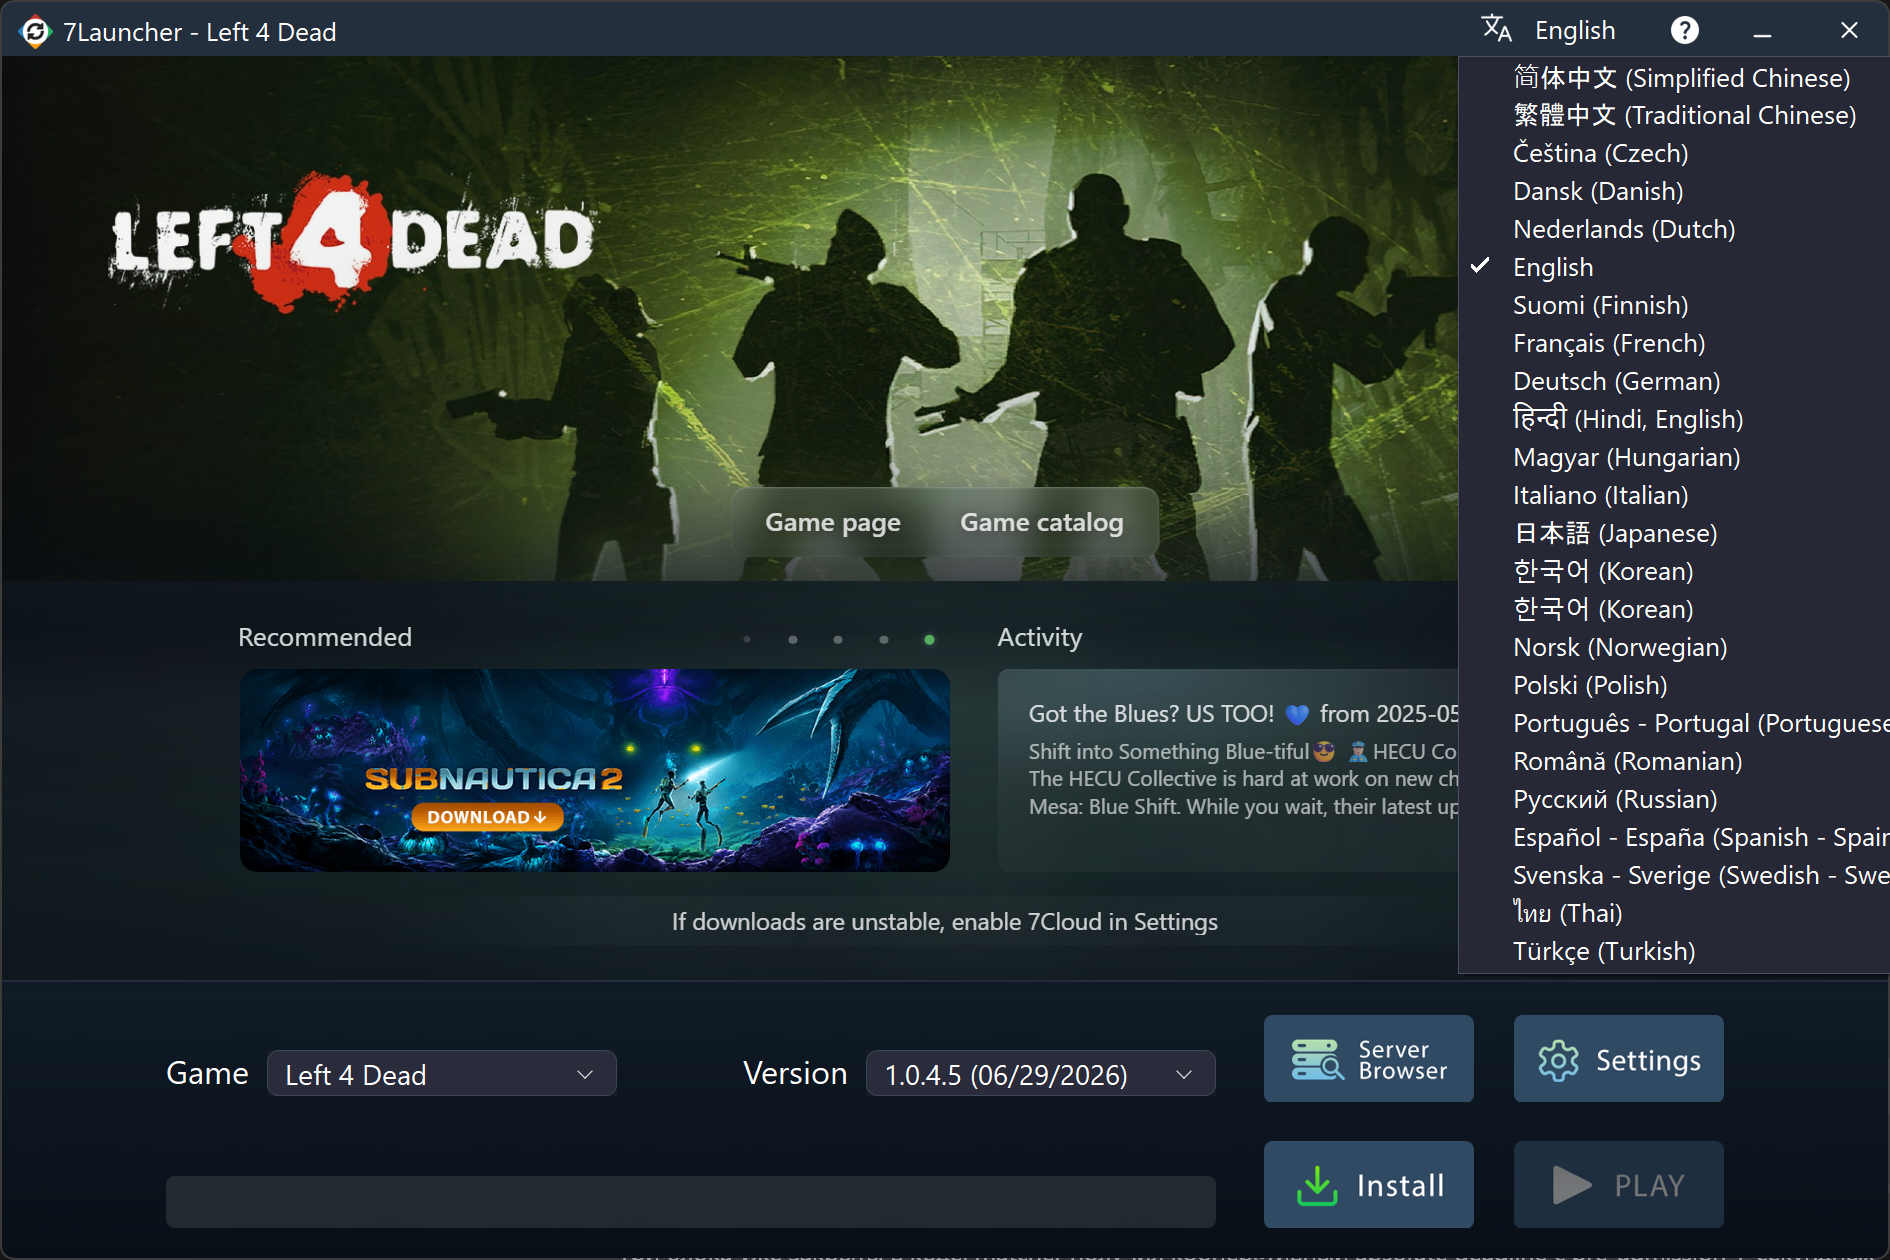Open the Subnautica 2 recommended banner
Image resolution: width=1890 pixels, height=1260 pixels.
pyautogui.click(x=595, y=771)
